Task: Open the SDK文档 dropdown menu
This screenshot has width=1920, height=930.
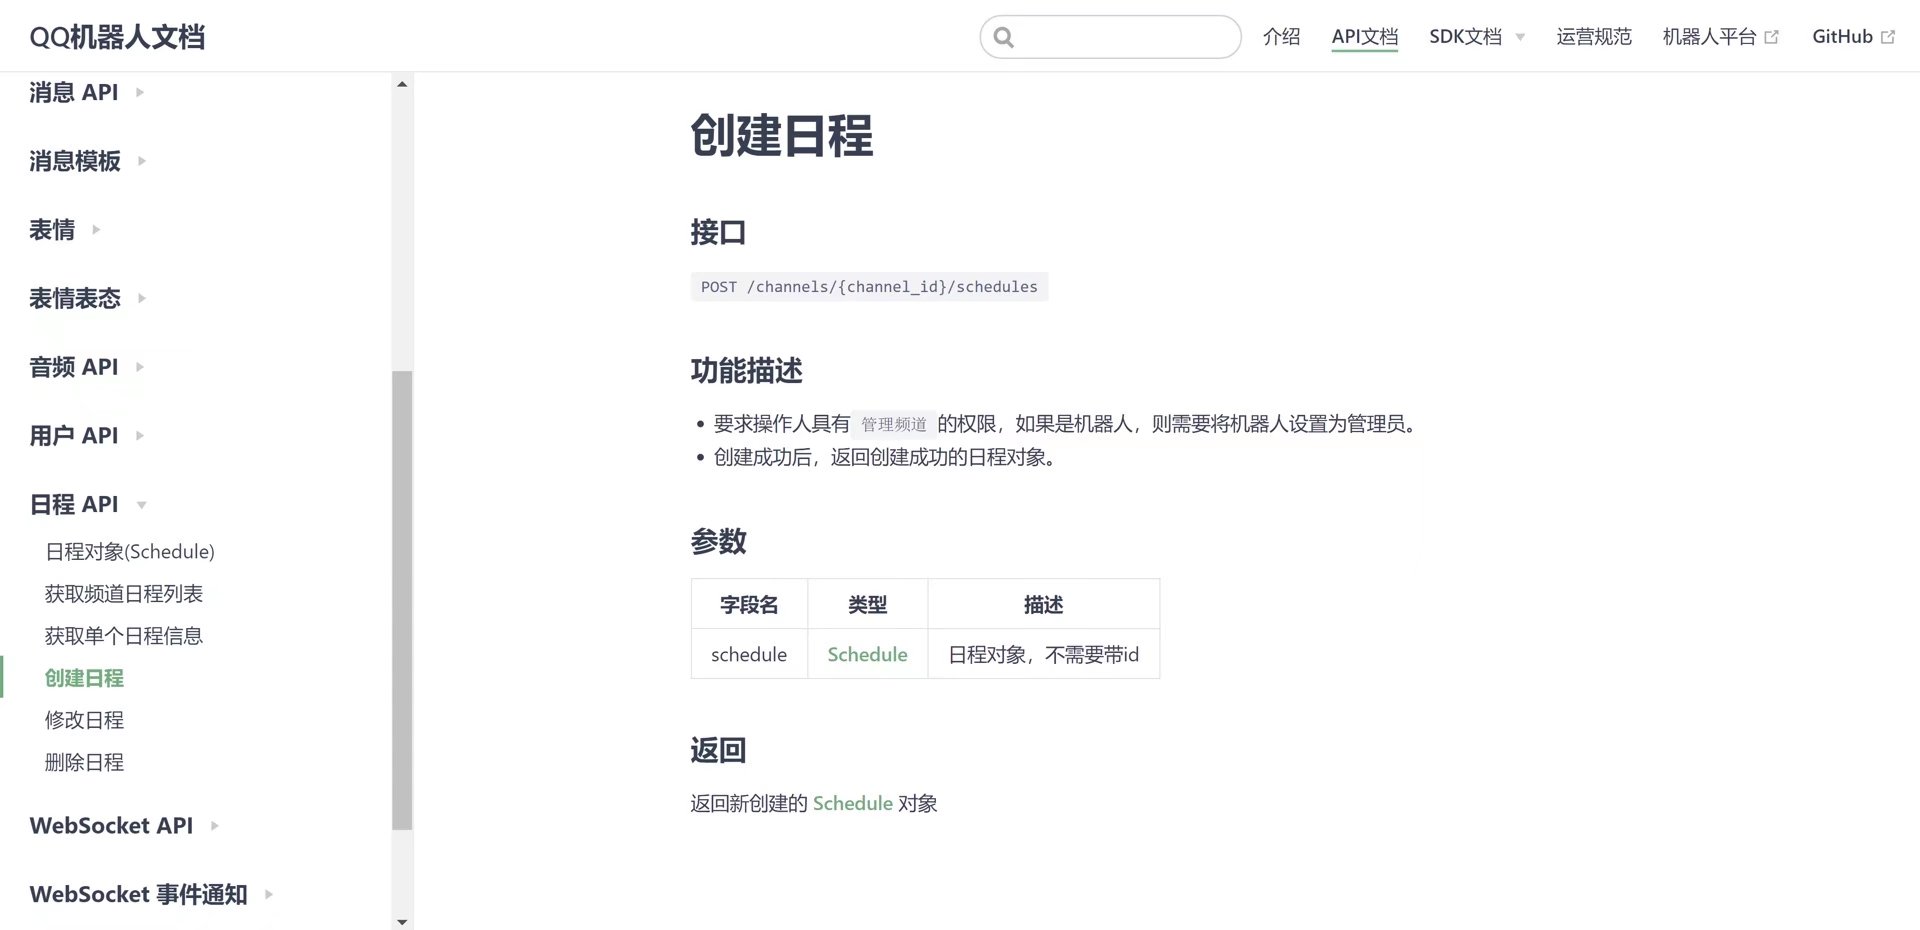Action: [1476, 37]
